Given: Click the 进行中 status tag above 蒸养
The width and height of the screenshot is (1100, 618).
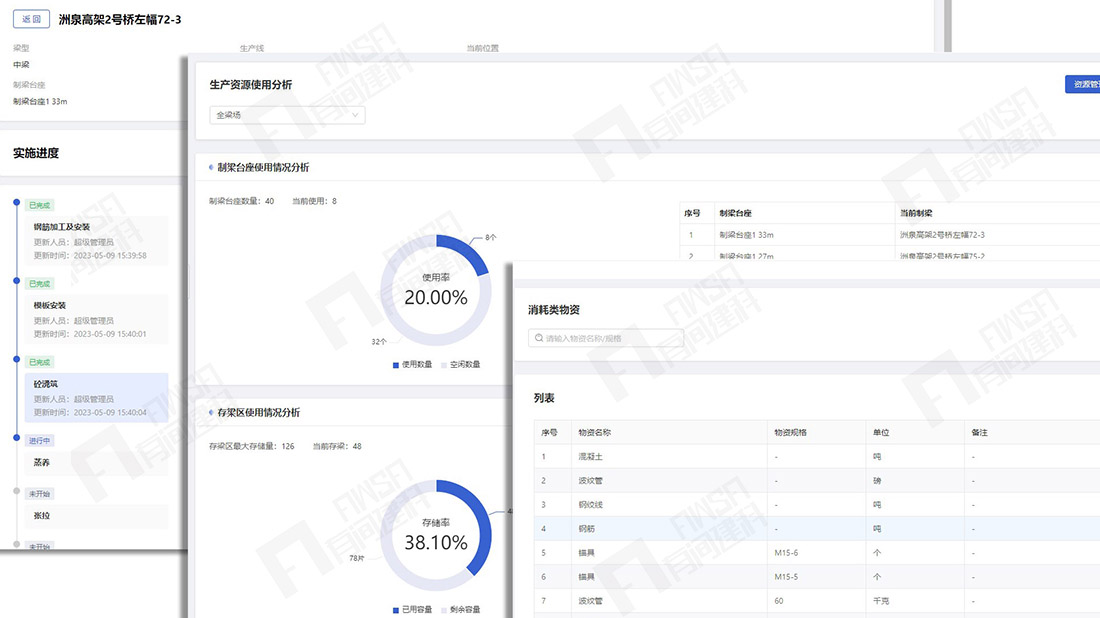Looking at the screenshot, I should [39, 441].
